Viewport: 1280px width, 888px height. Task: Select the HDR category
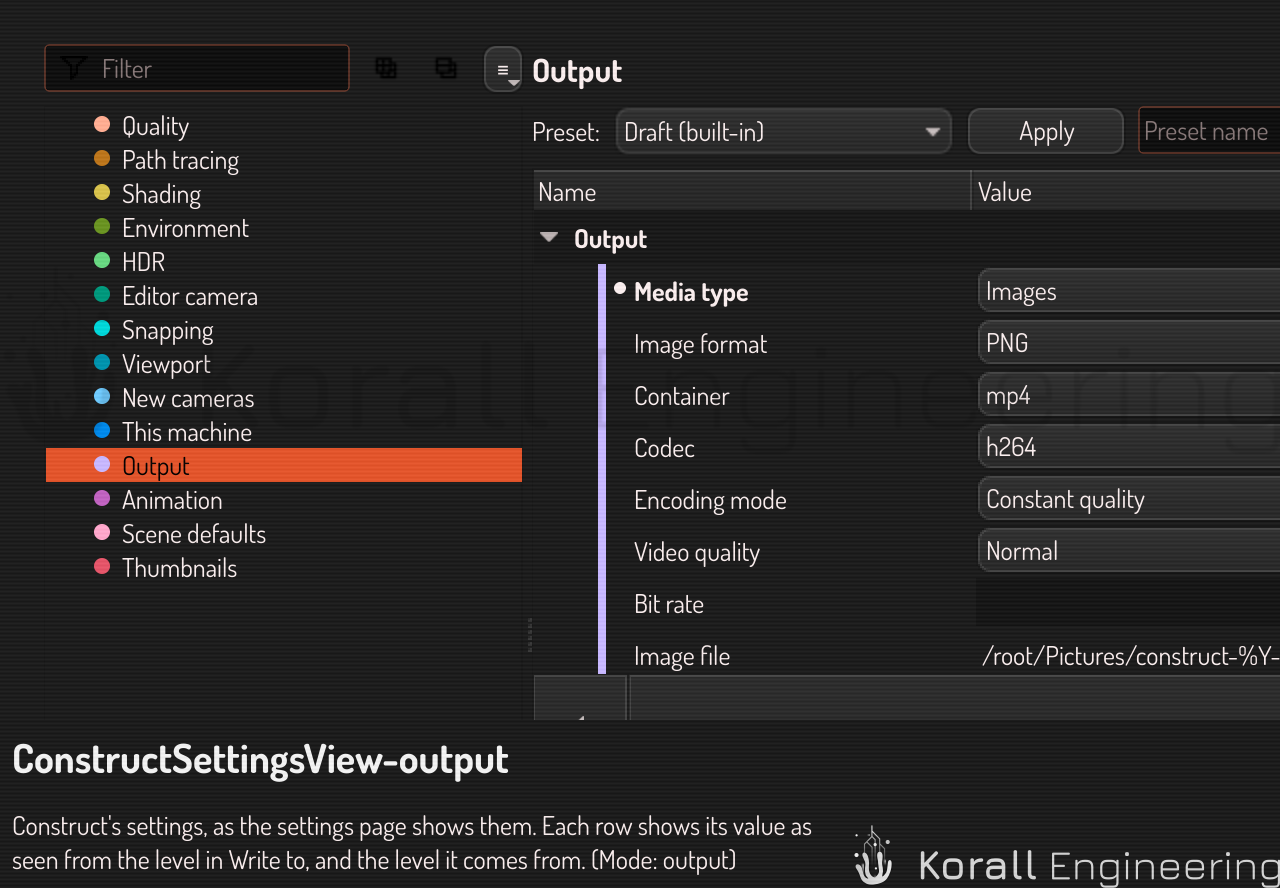284,262
